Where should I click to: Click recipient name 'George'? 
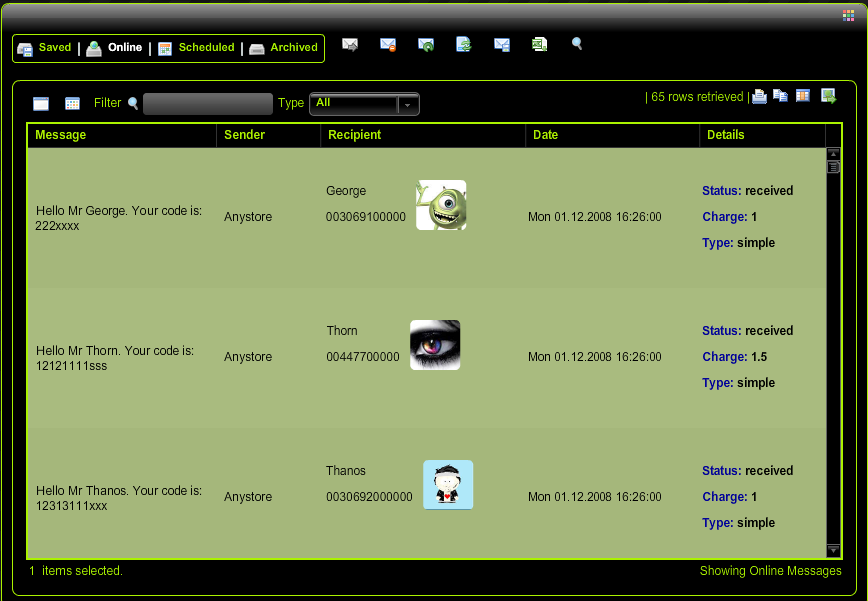[x=346, y=191]
